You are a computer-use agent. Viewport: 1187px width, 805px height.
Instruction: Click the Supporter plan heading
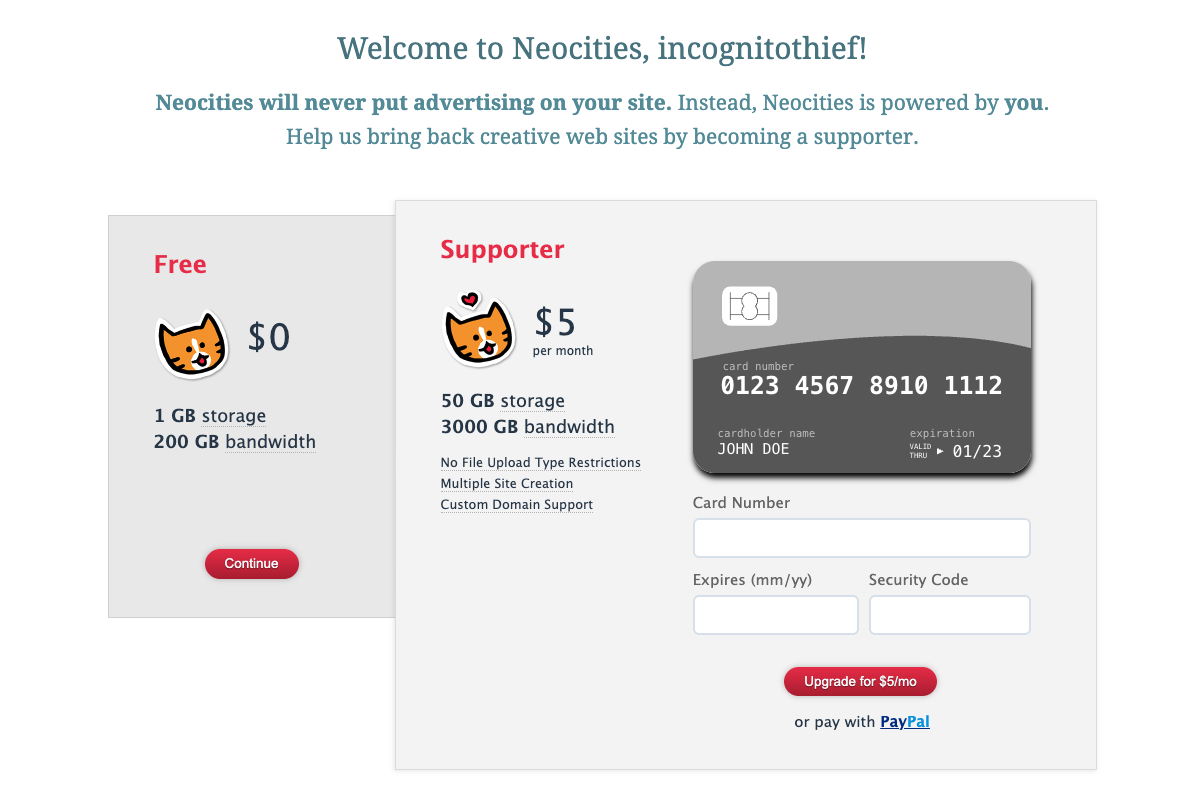click(503, 249)
